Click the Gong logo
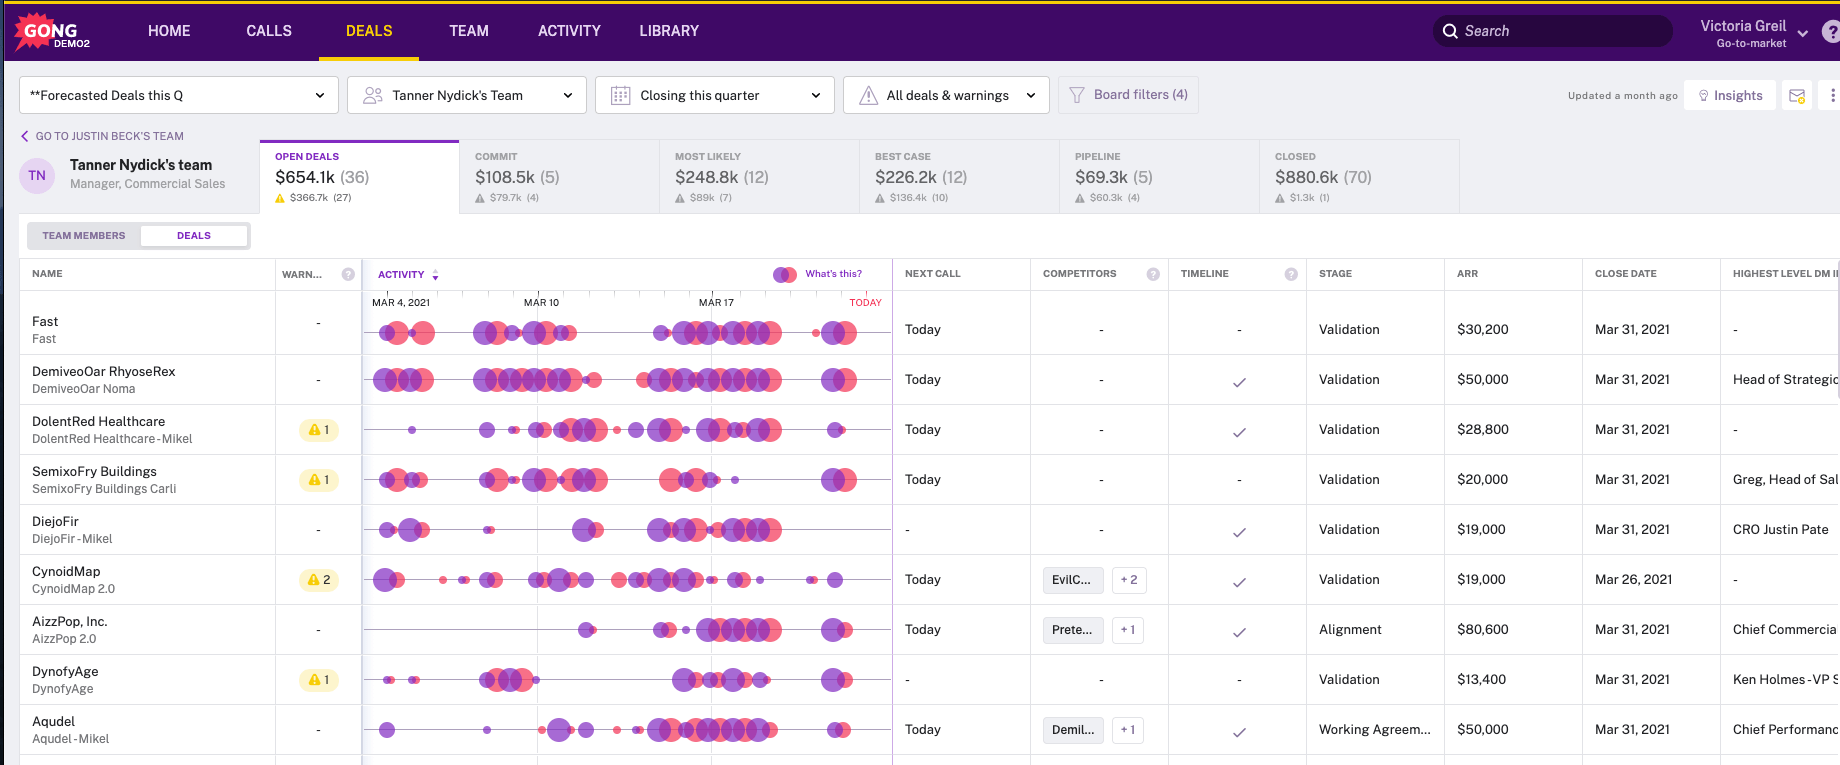The height and width of the screenshot is (765, 1840). (x=51, y=32)
